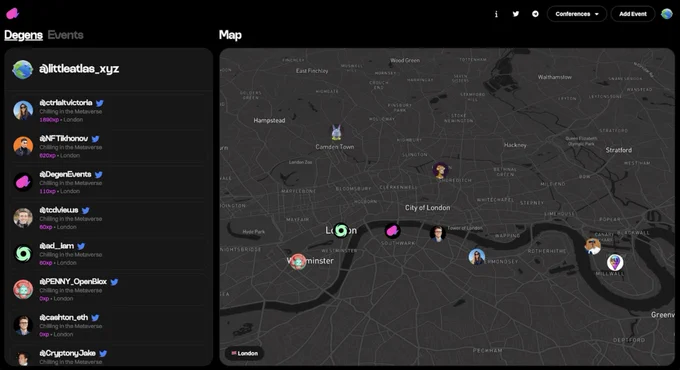Open Twitter icon next to @PENNY_OpenBlox
Viewport: 680px width, 370px height.
coord(114,282)
